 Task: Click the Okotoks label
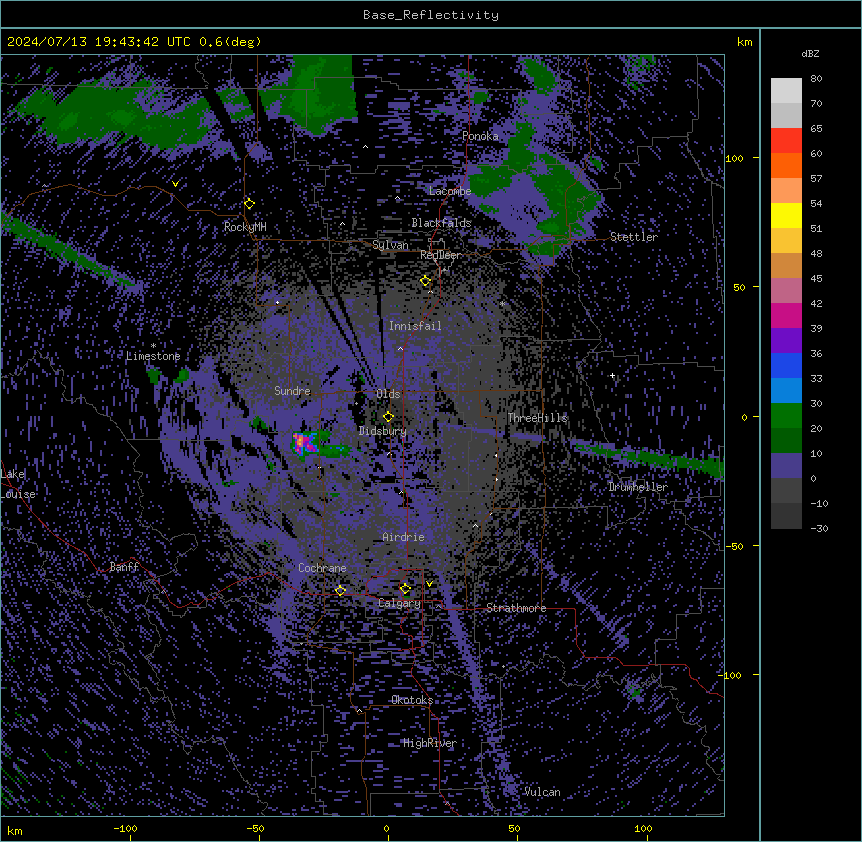[x=412, y=700]
